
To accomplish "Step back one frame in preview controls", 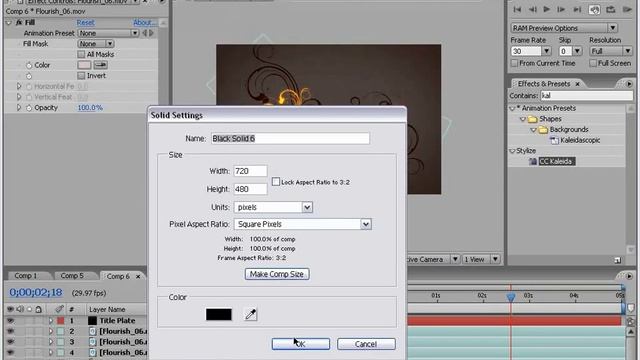I will coord(532,9).
